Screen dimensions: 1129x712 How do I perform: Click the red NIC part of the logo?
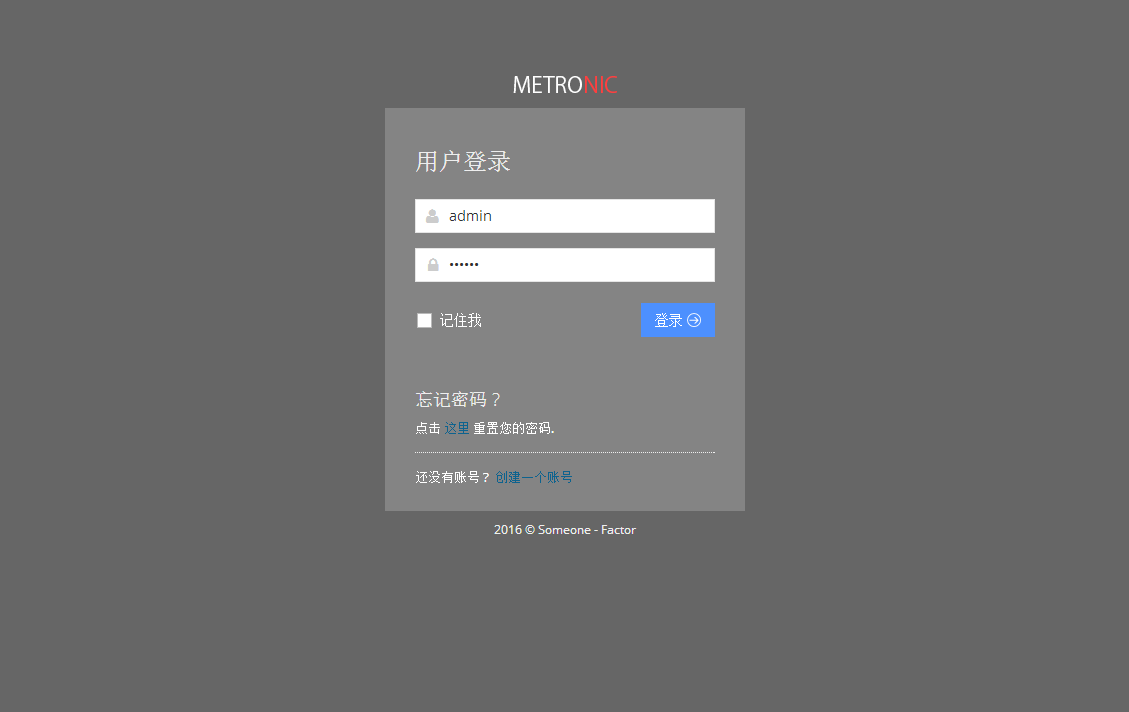[x=601, y=85]
